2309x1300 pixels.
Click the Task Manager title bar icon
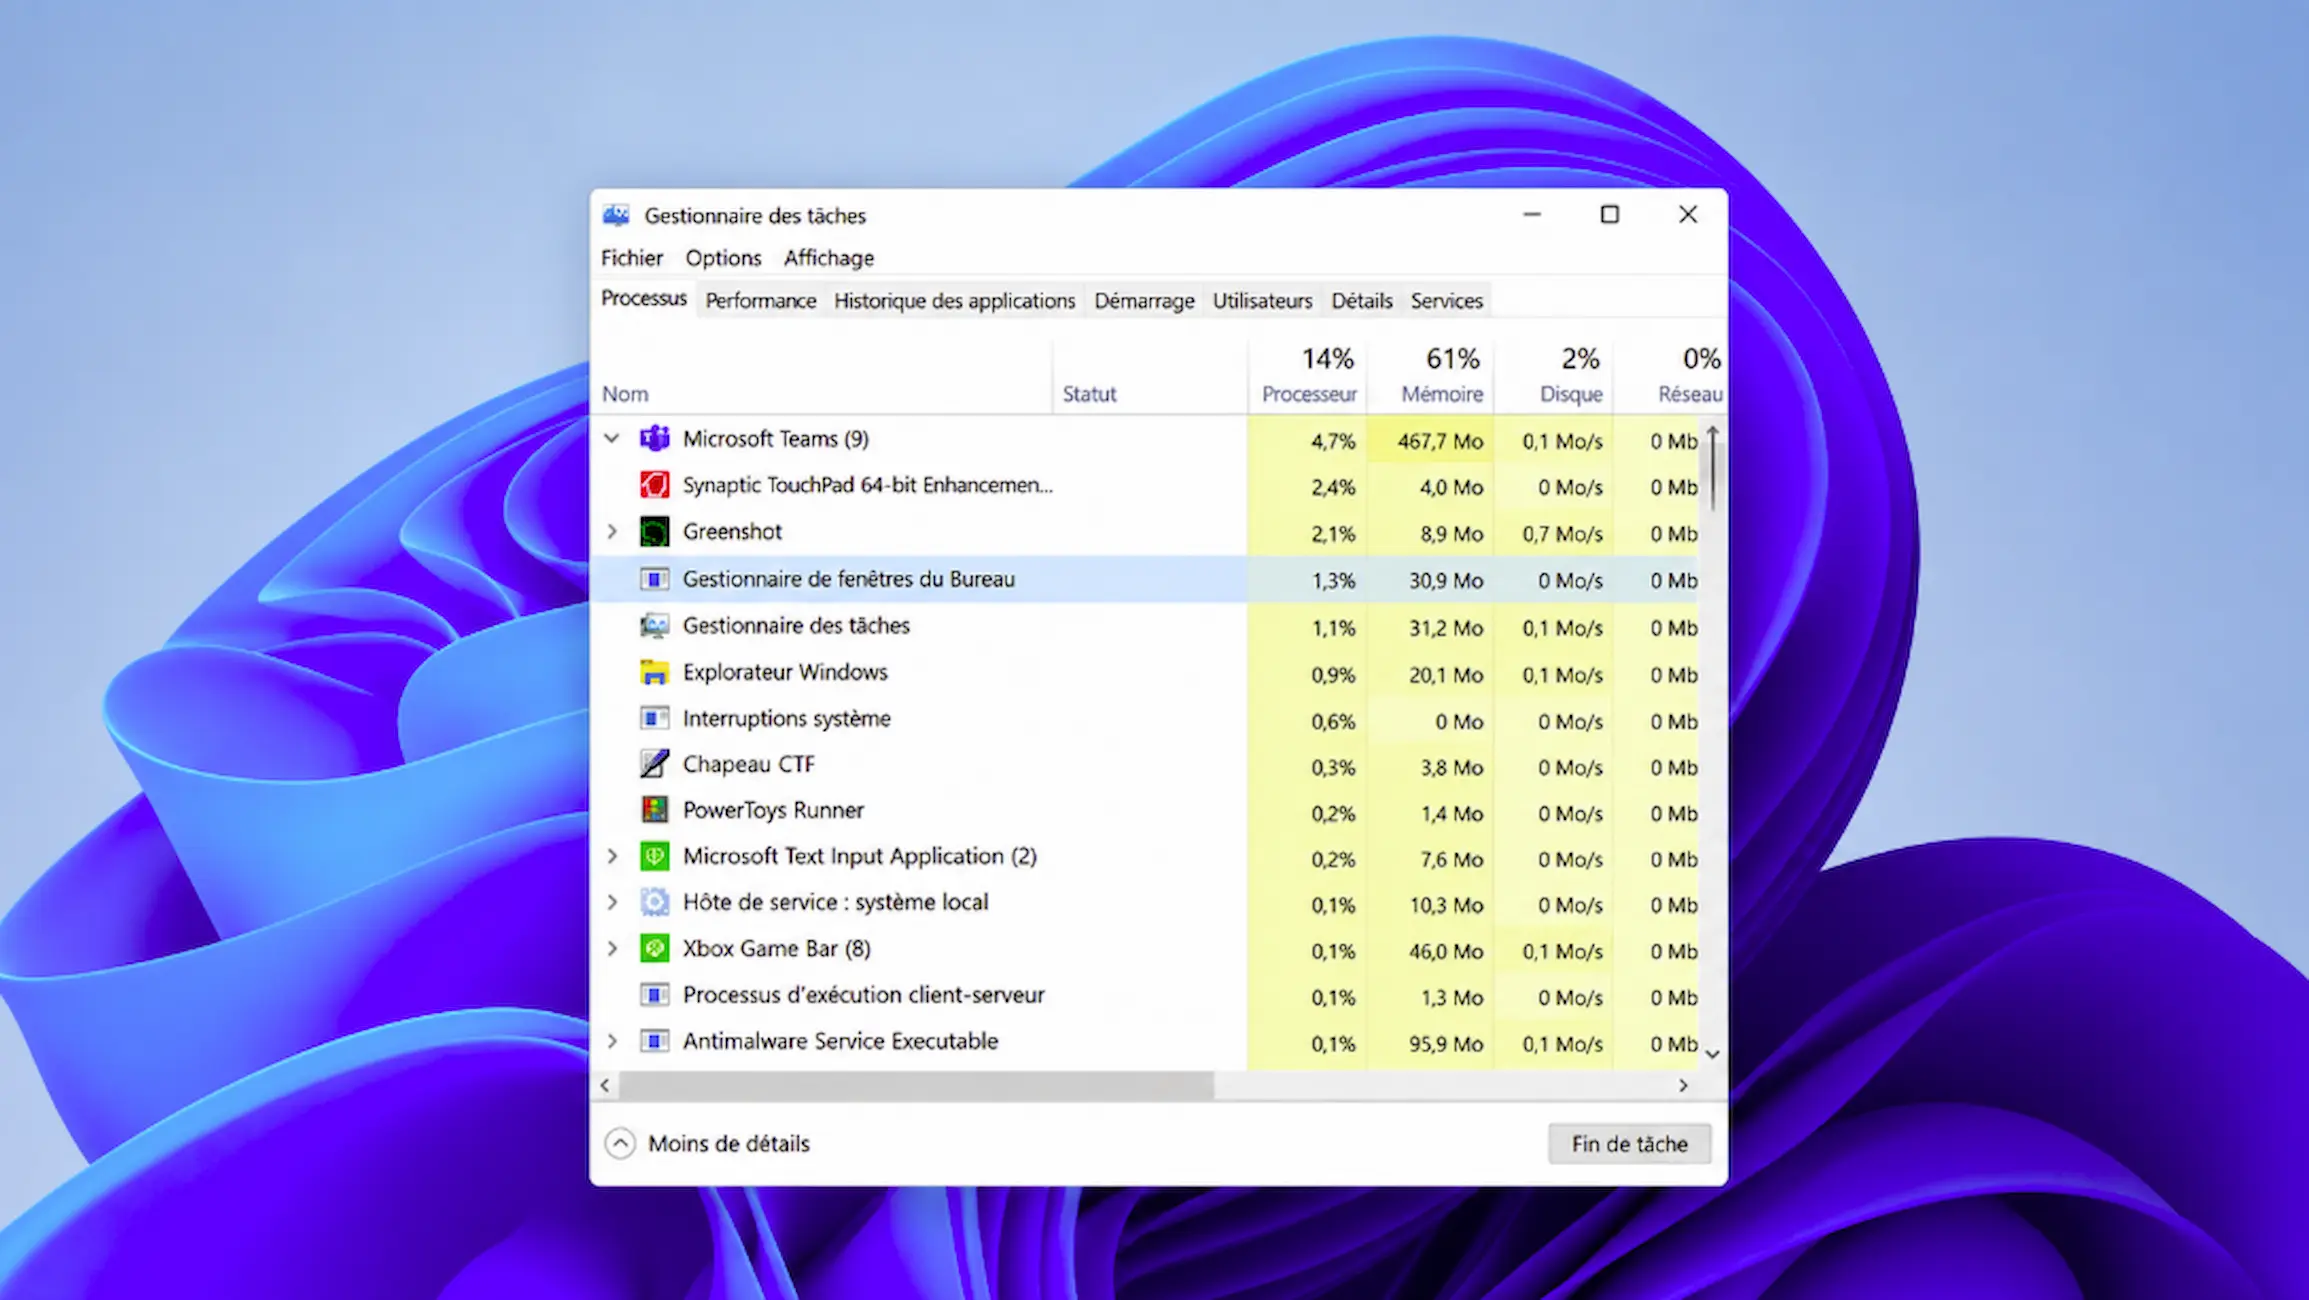point(616,215)
